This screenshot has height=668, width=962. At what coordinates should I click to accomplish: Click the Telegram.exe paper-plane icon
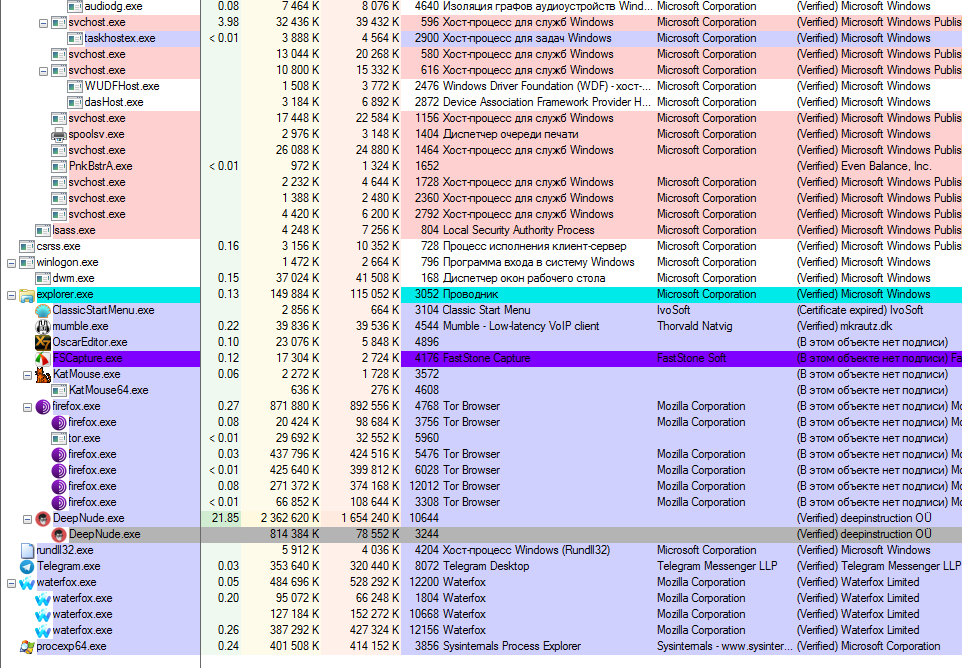point(27,566)
